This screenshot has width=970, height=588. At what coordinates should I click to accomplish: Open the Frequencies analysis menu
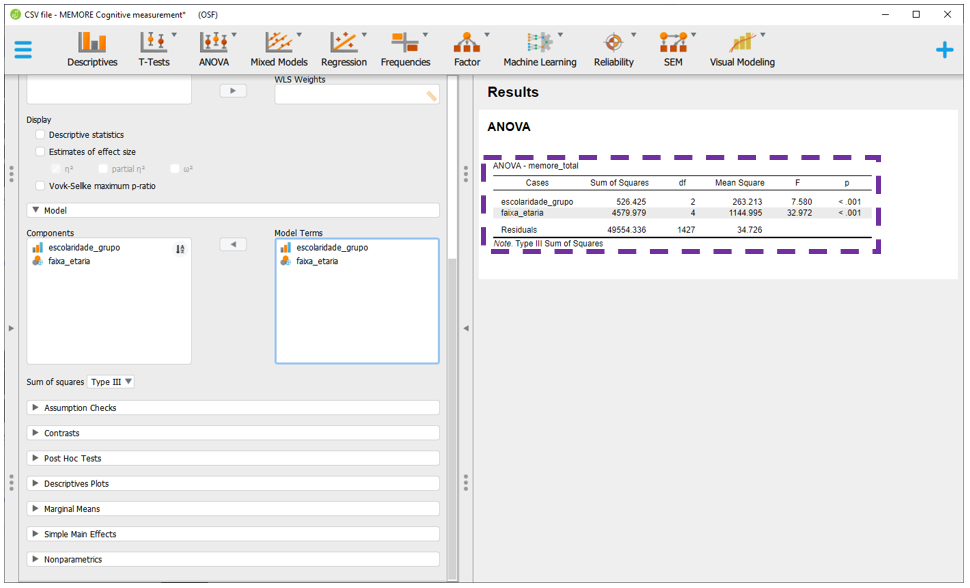coord(405,49)
